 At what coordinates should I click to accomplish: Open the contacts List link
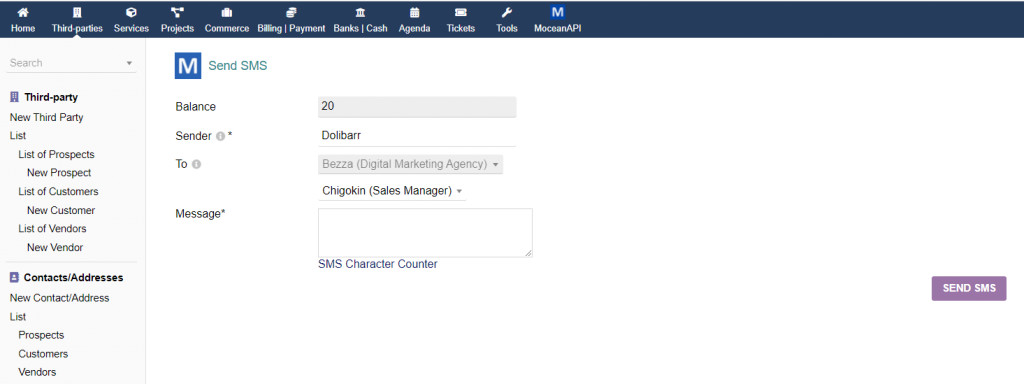[18, 317]
